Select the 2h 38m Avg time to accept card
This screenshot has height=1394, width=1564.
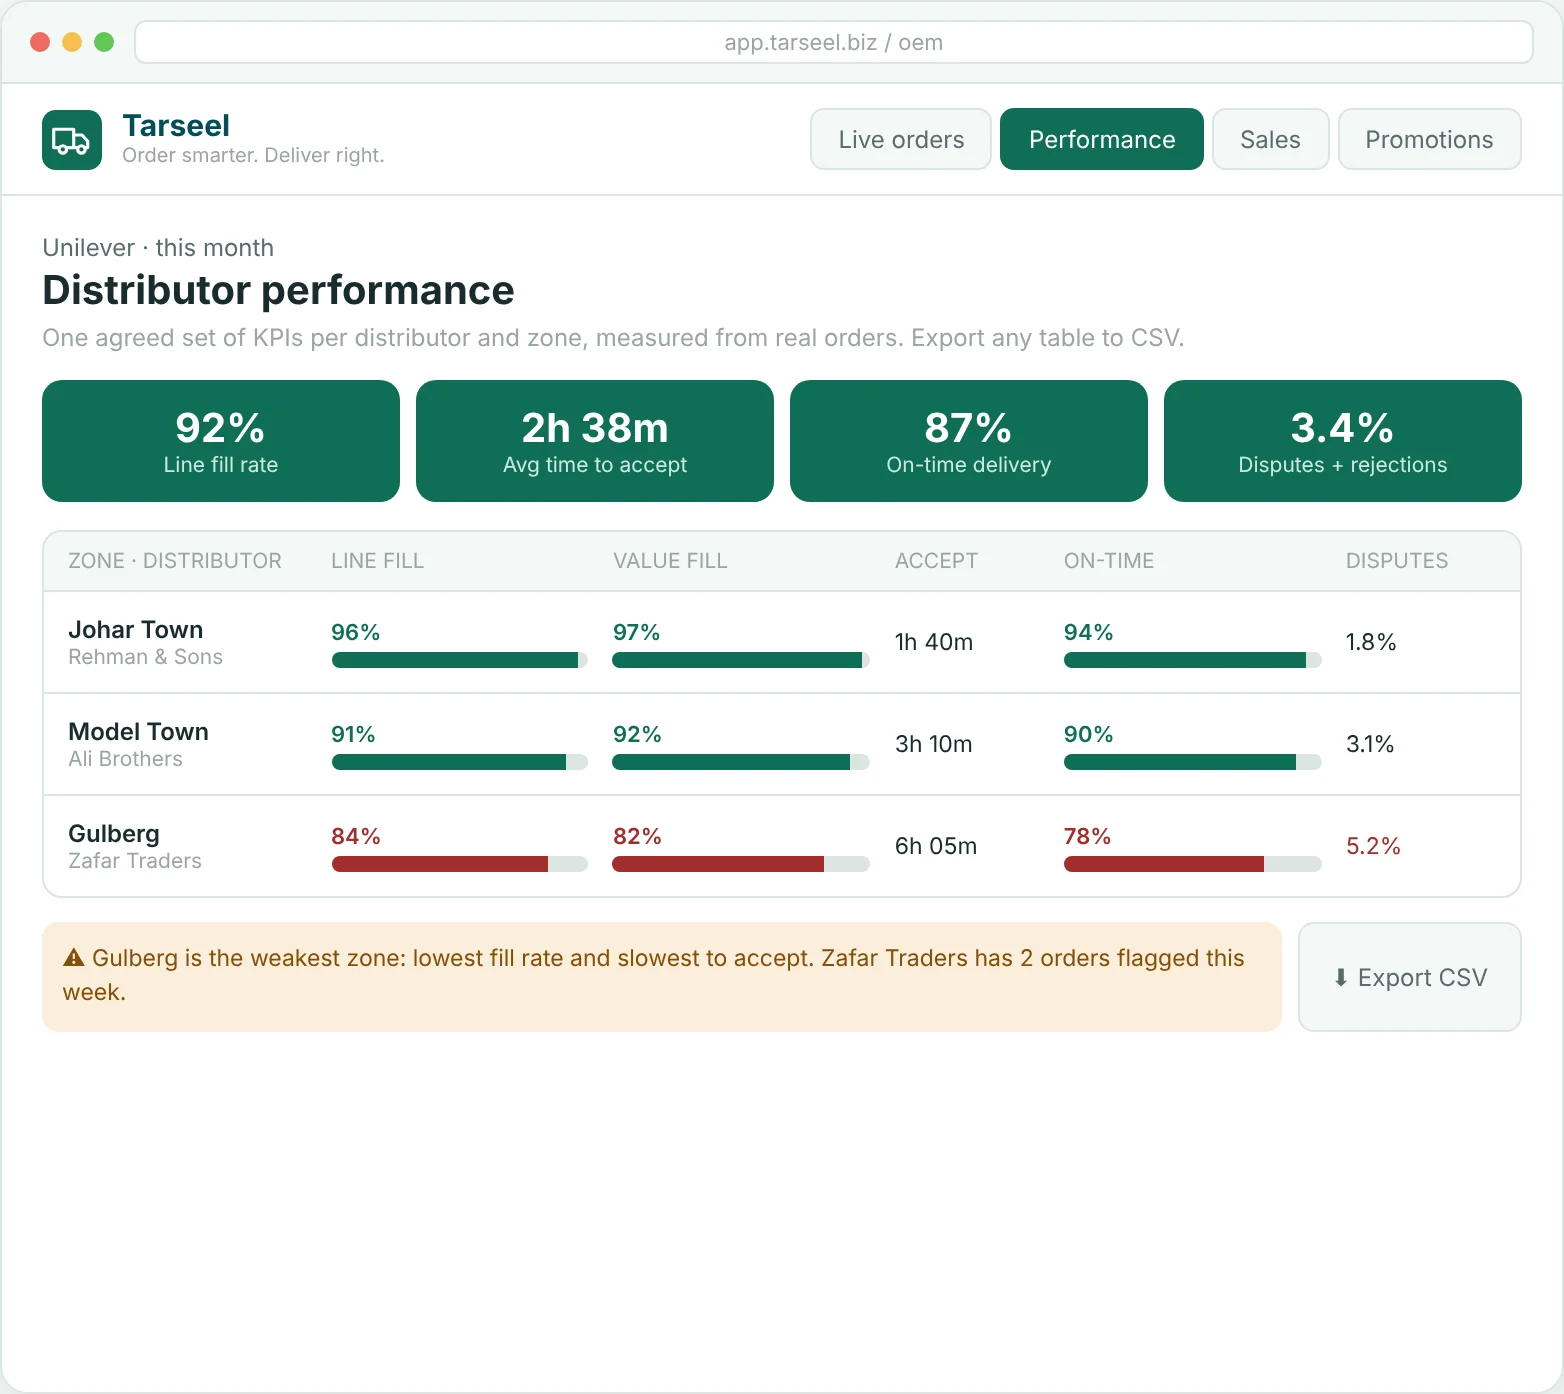tap(595, 441)
